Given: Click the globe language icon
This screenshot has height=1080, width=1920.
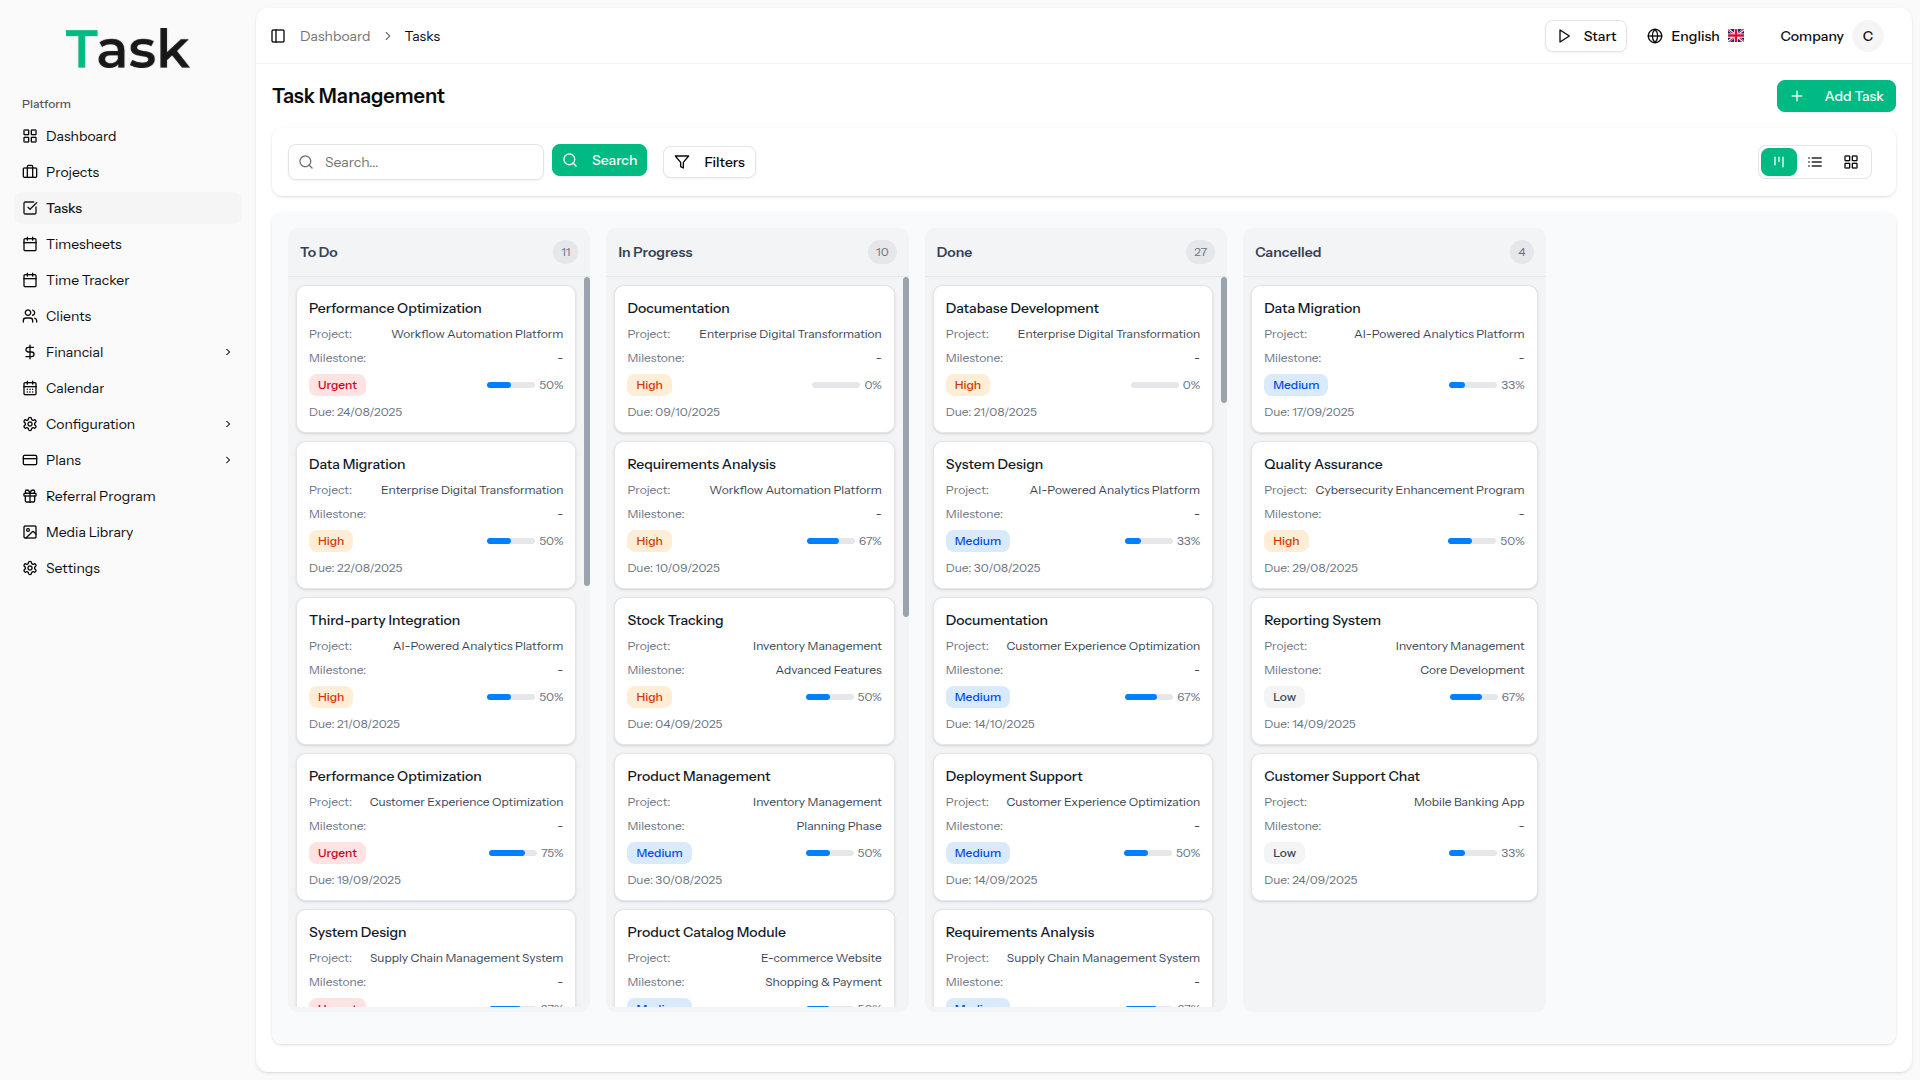Looking at the screenshot, I should pyautogui.click(x=1655, y=36).
